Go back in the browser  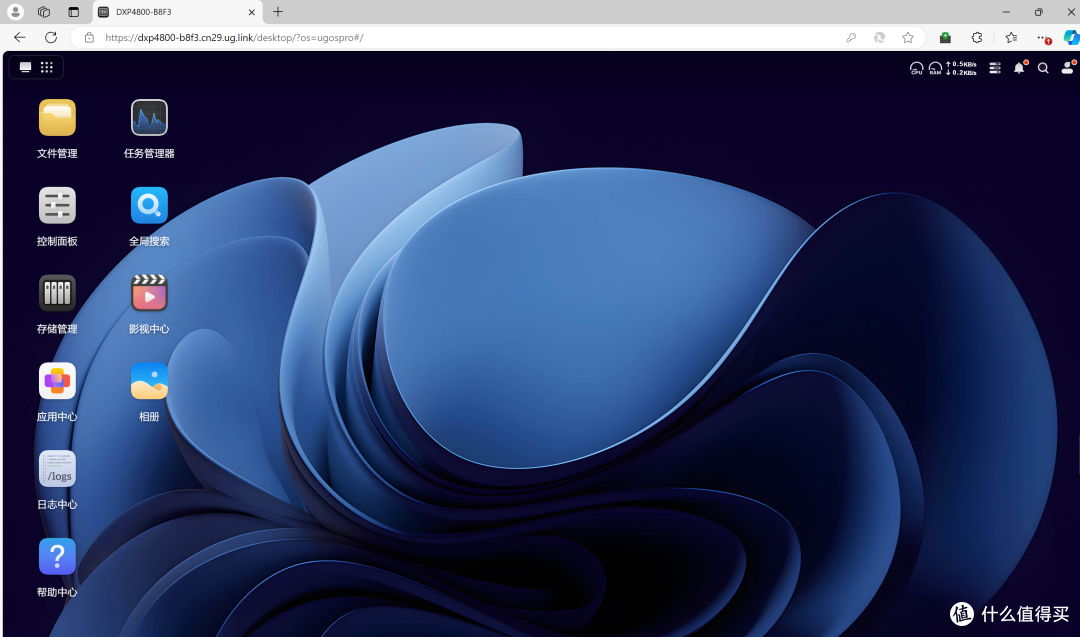tap(20, 38)
